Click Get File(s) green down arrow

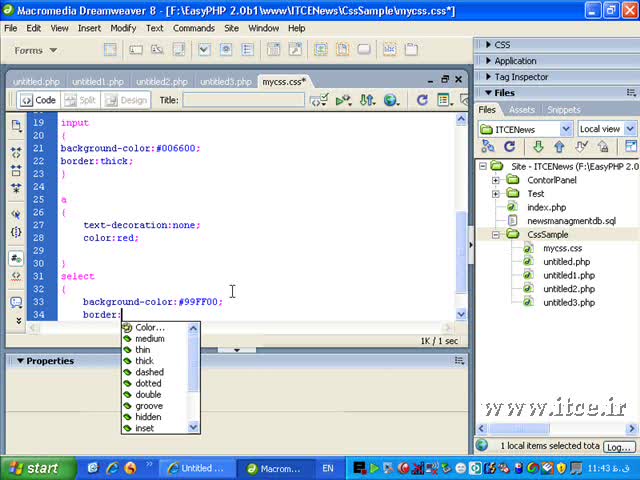538,146
